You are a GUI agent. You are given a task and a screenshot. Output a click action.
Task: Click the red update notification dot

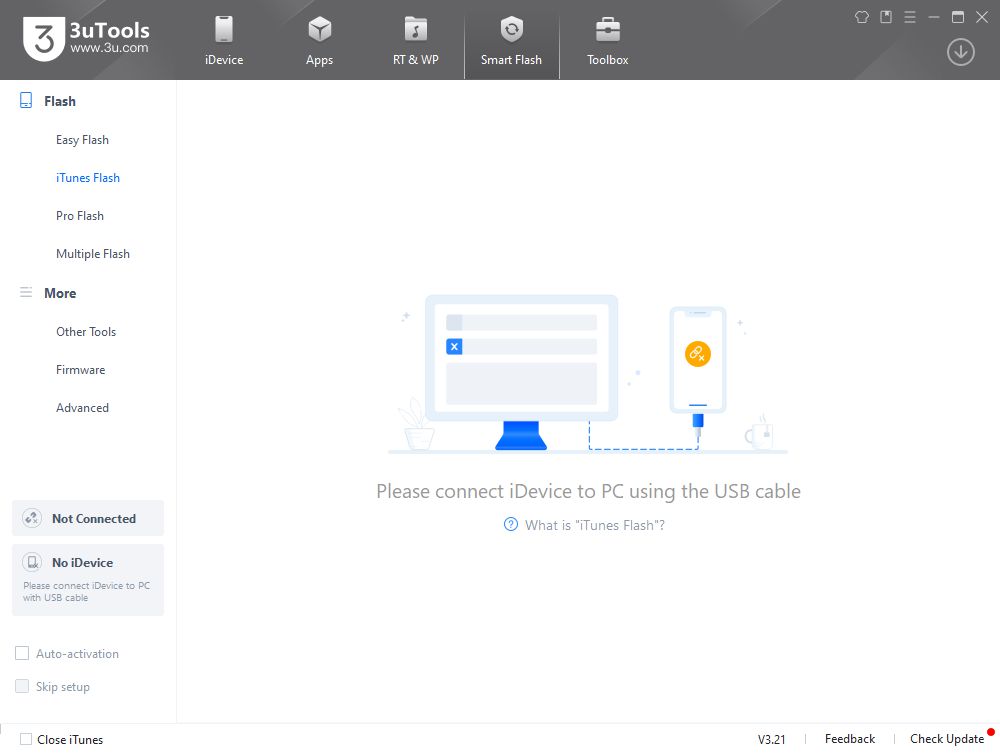point(990,732)
